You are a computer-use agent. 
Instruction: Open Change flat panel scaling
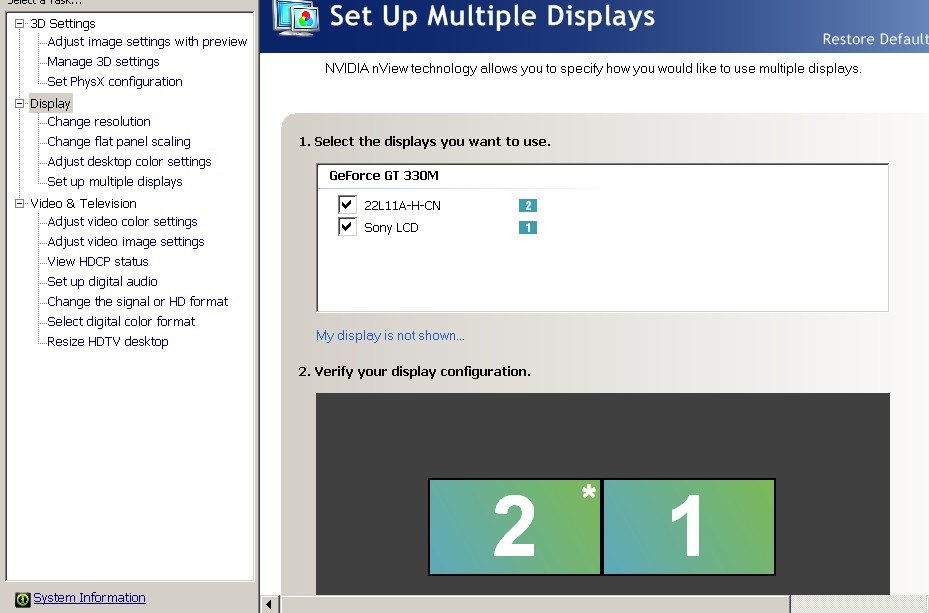point(119,142)
